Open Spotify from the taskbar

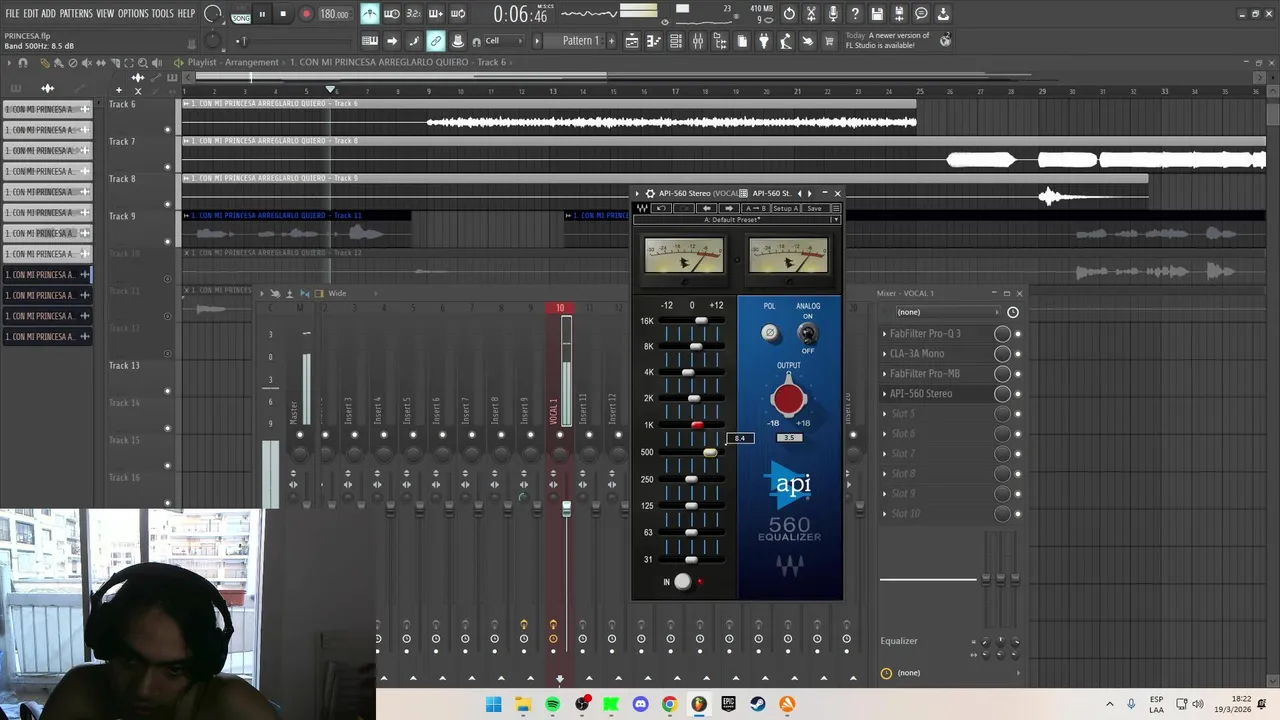(552, 704)
